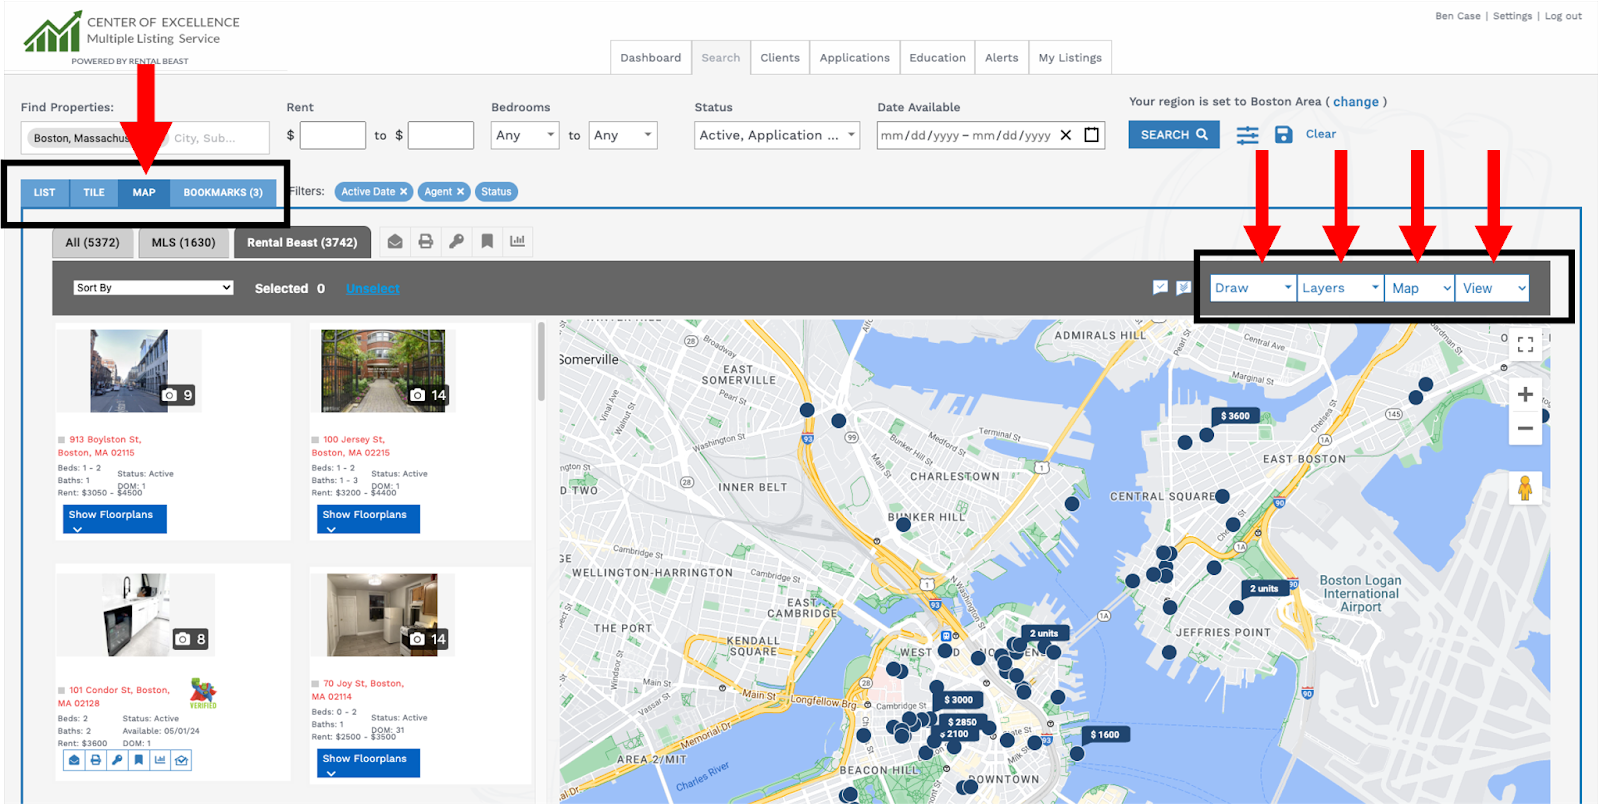Click the $ 3000 map price marker
The image size is (1600, 804).
(959, 700)
